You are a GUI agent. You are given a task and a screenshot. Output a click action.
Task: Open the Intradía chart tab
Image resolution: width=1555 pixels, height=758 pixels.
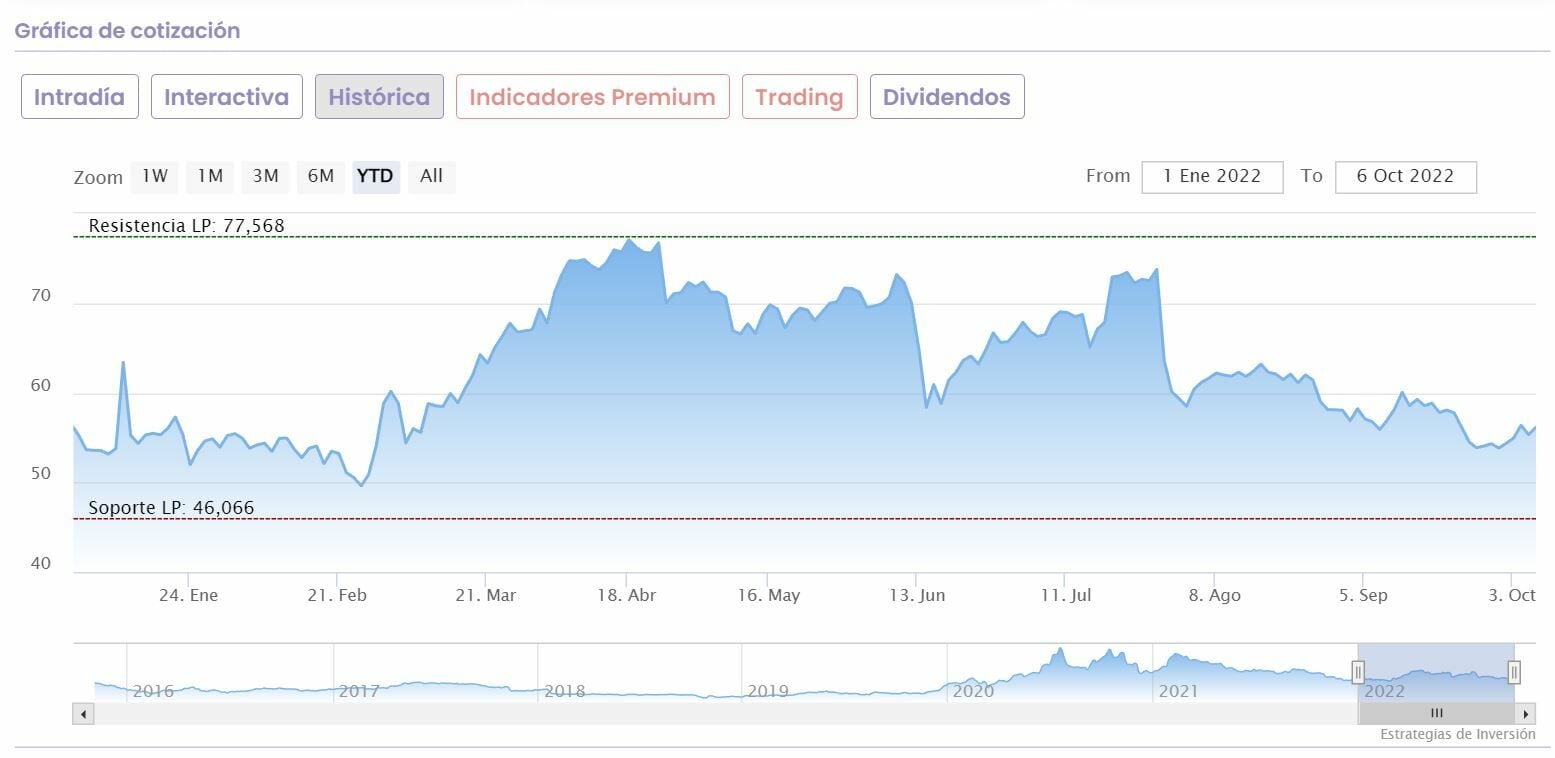tap(79, 97)
